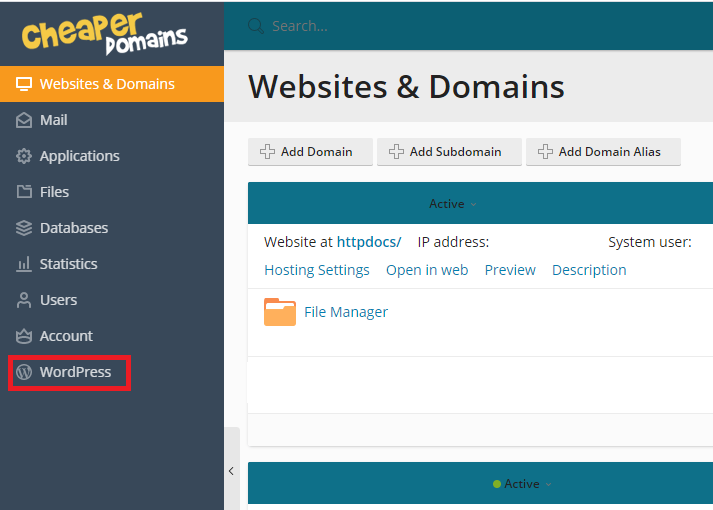Click the Databases stack icon
The image size is (713, 510).
(x=24, y=228)
